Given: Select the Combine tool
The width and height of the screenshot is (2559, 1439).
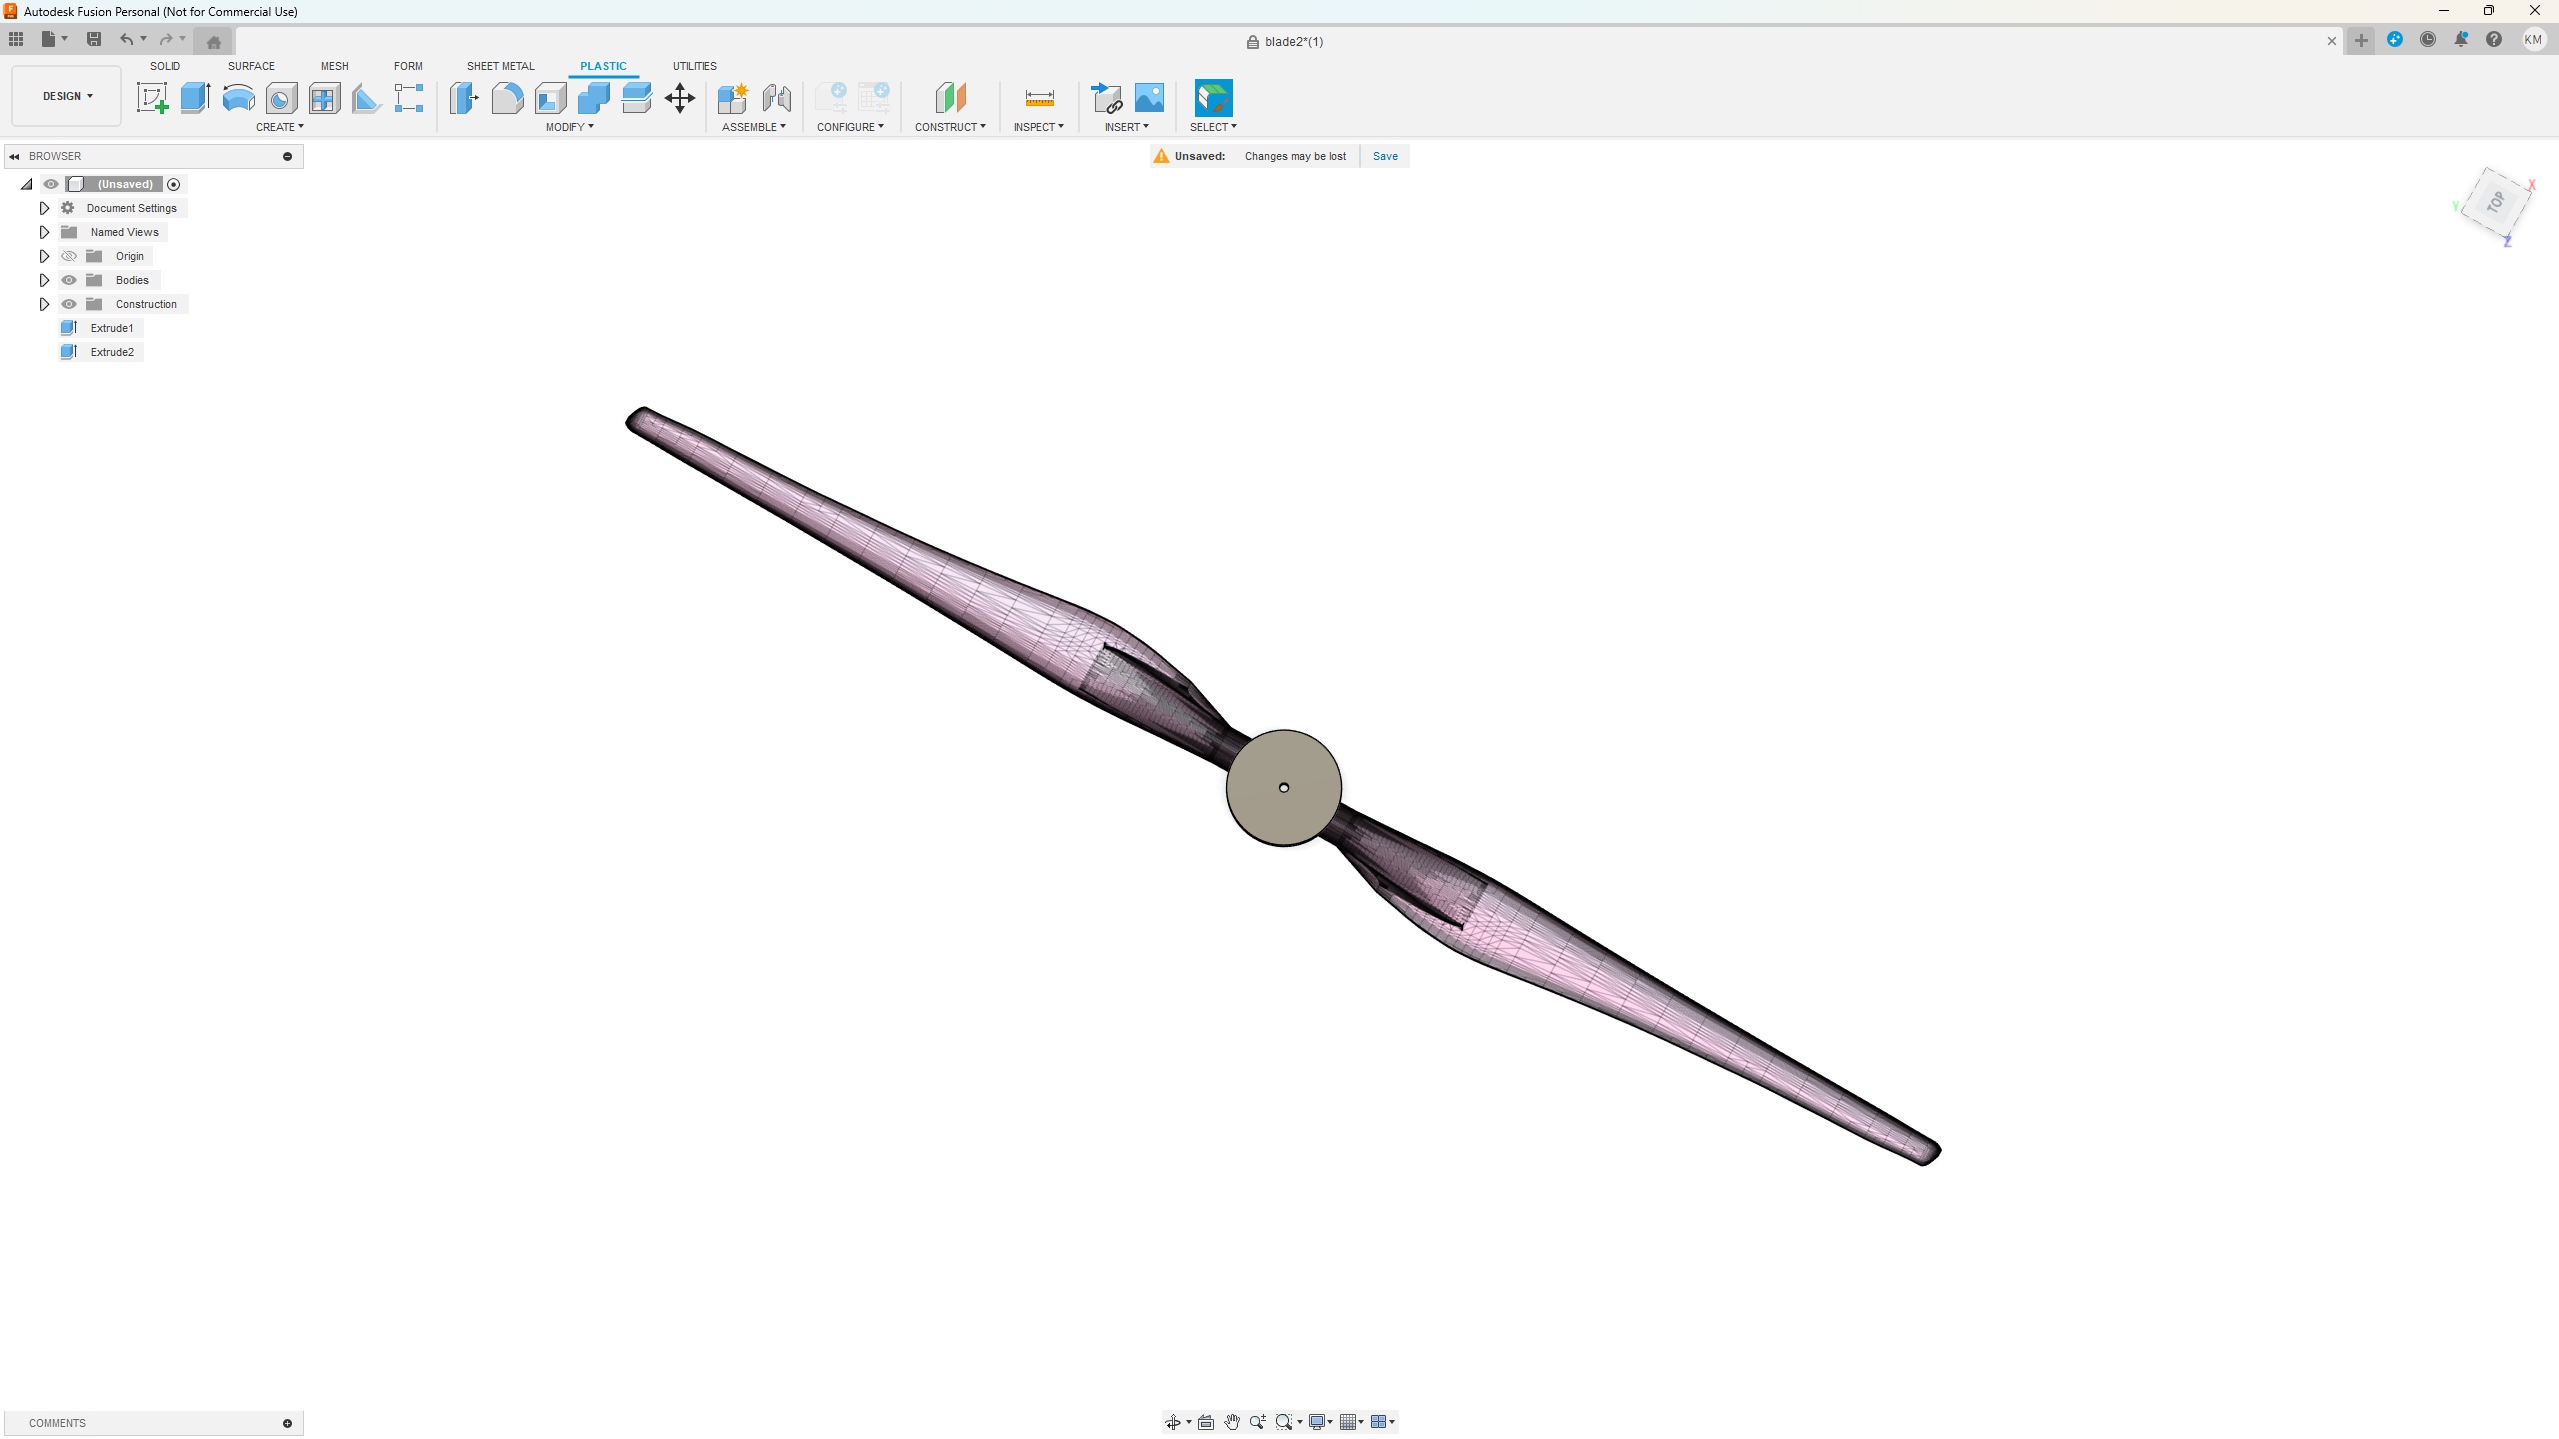Looking at the screenshot, I should click(x=593, y=98).
